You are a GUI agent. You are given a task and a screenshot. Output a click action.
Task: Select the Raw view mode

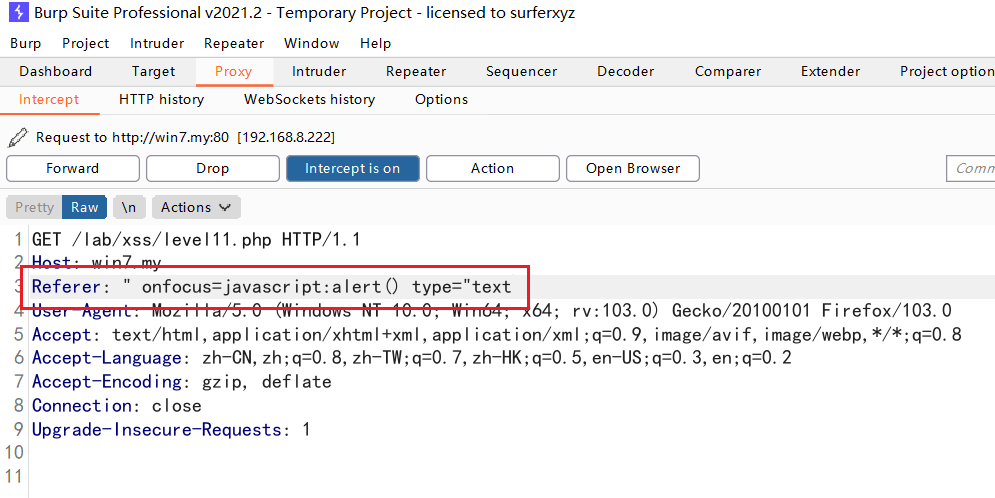pos(84,207)
